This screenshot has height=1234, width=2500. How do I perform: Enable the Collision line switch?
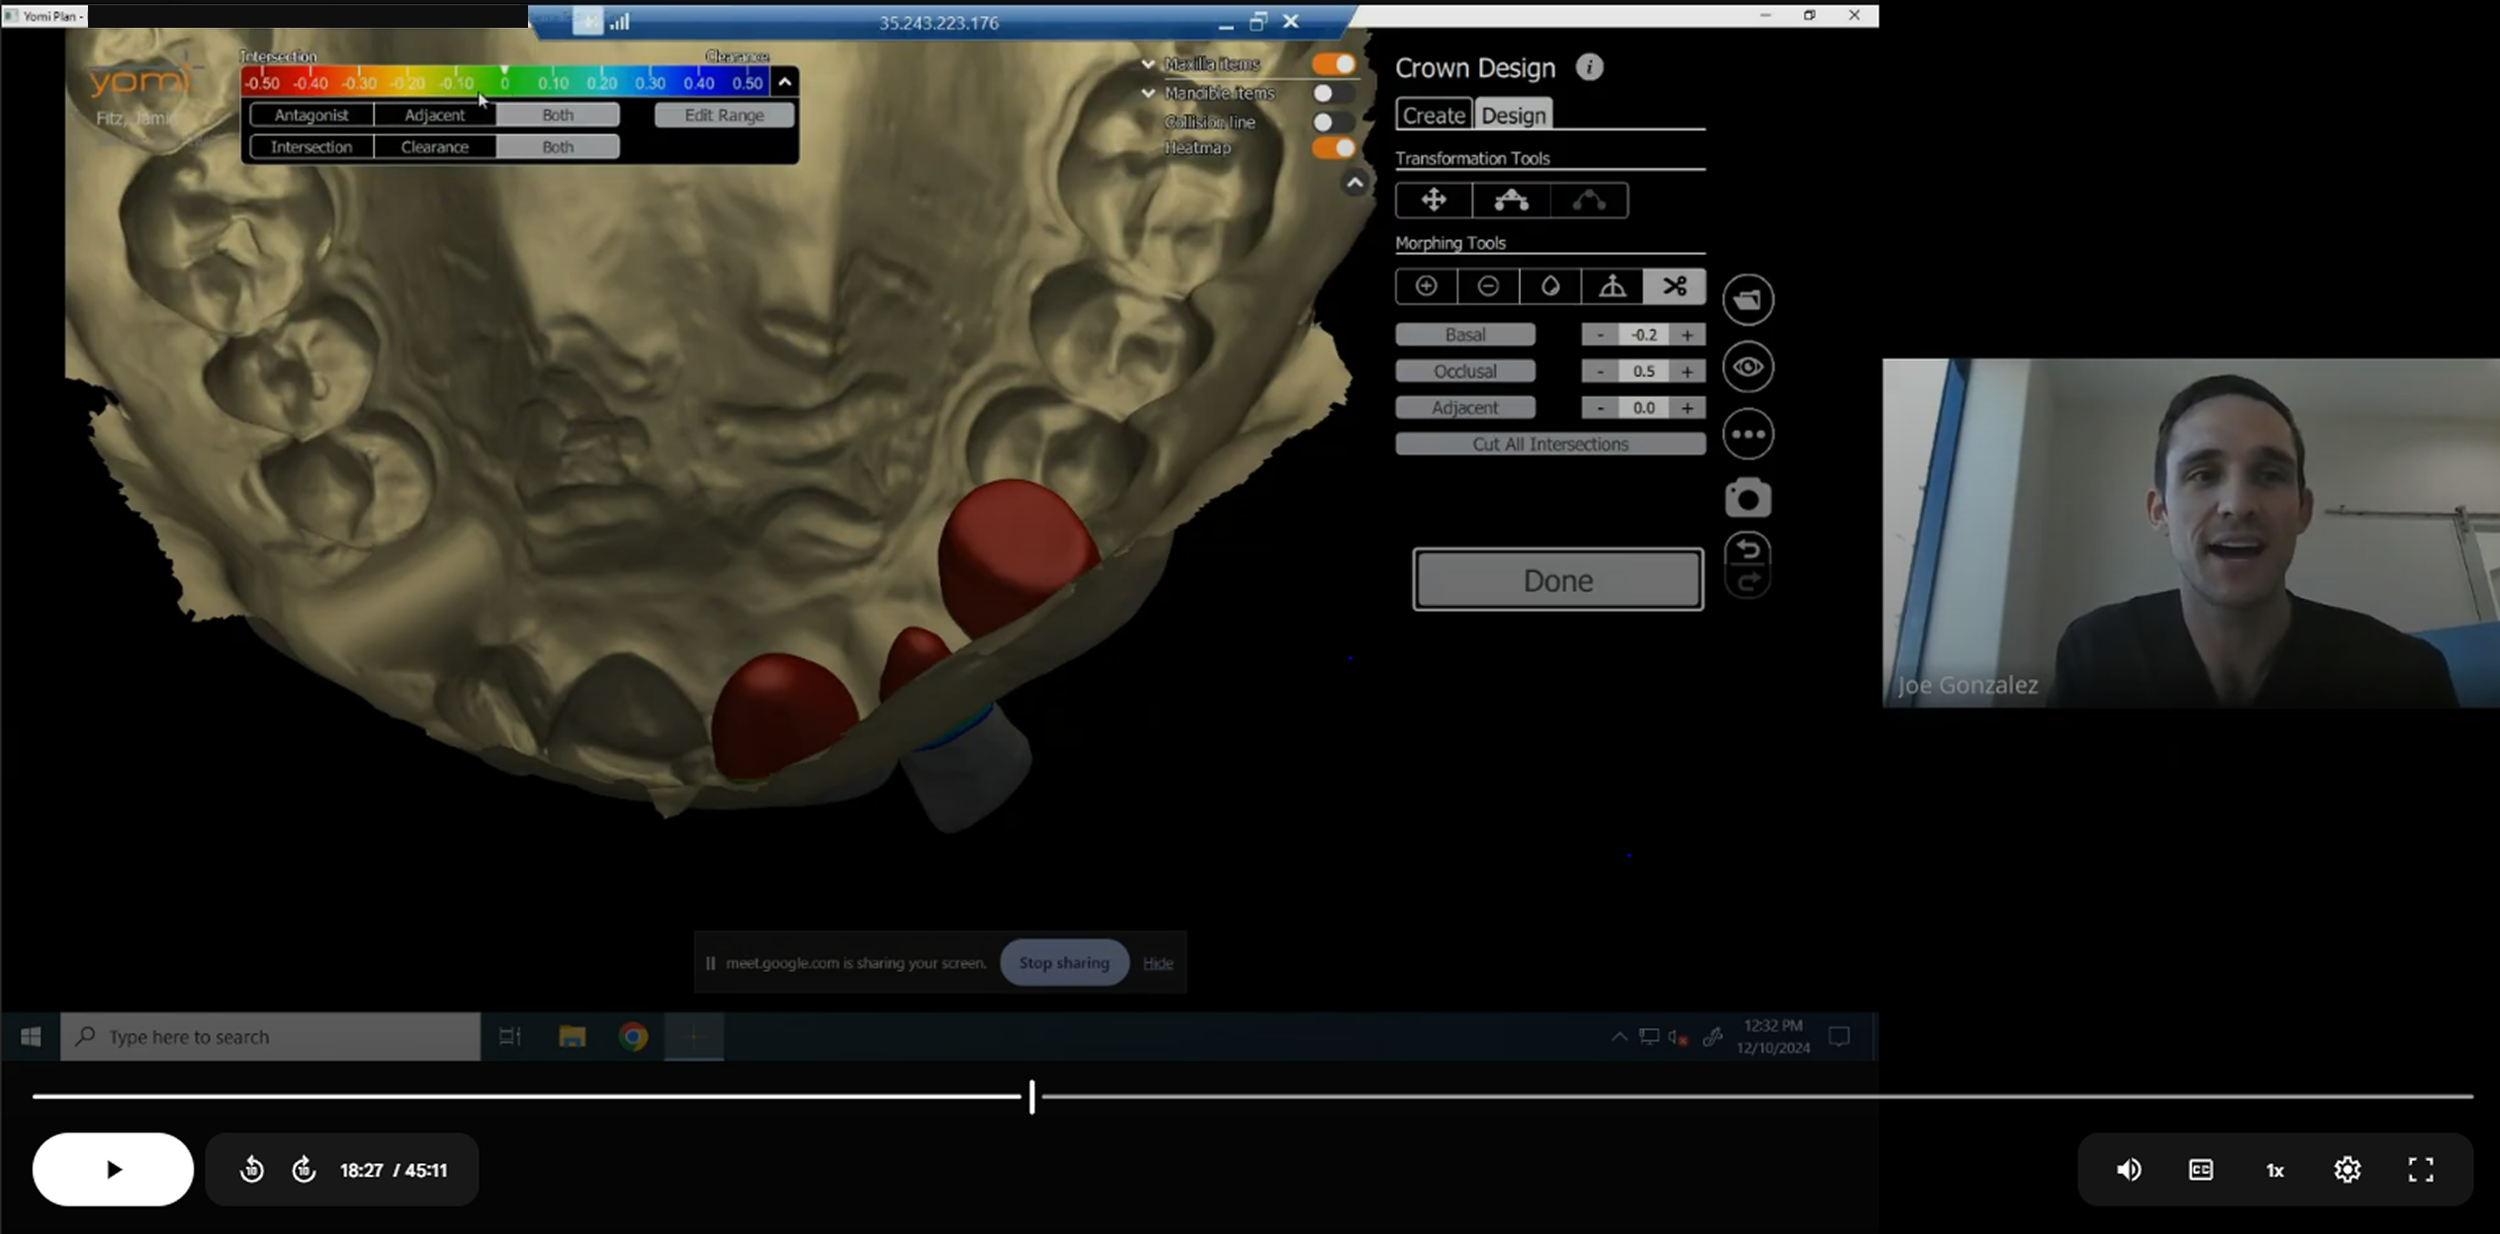(x=1334, y=122)
